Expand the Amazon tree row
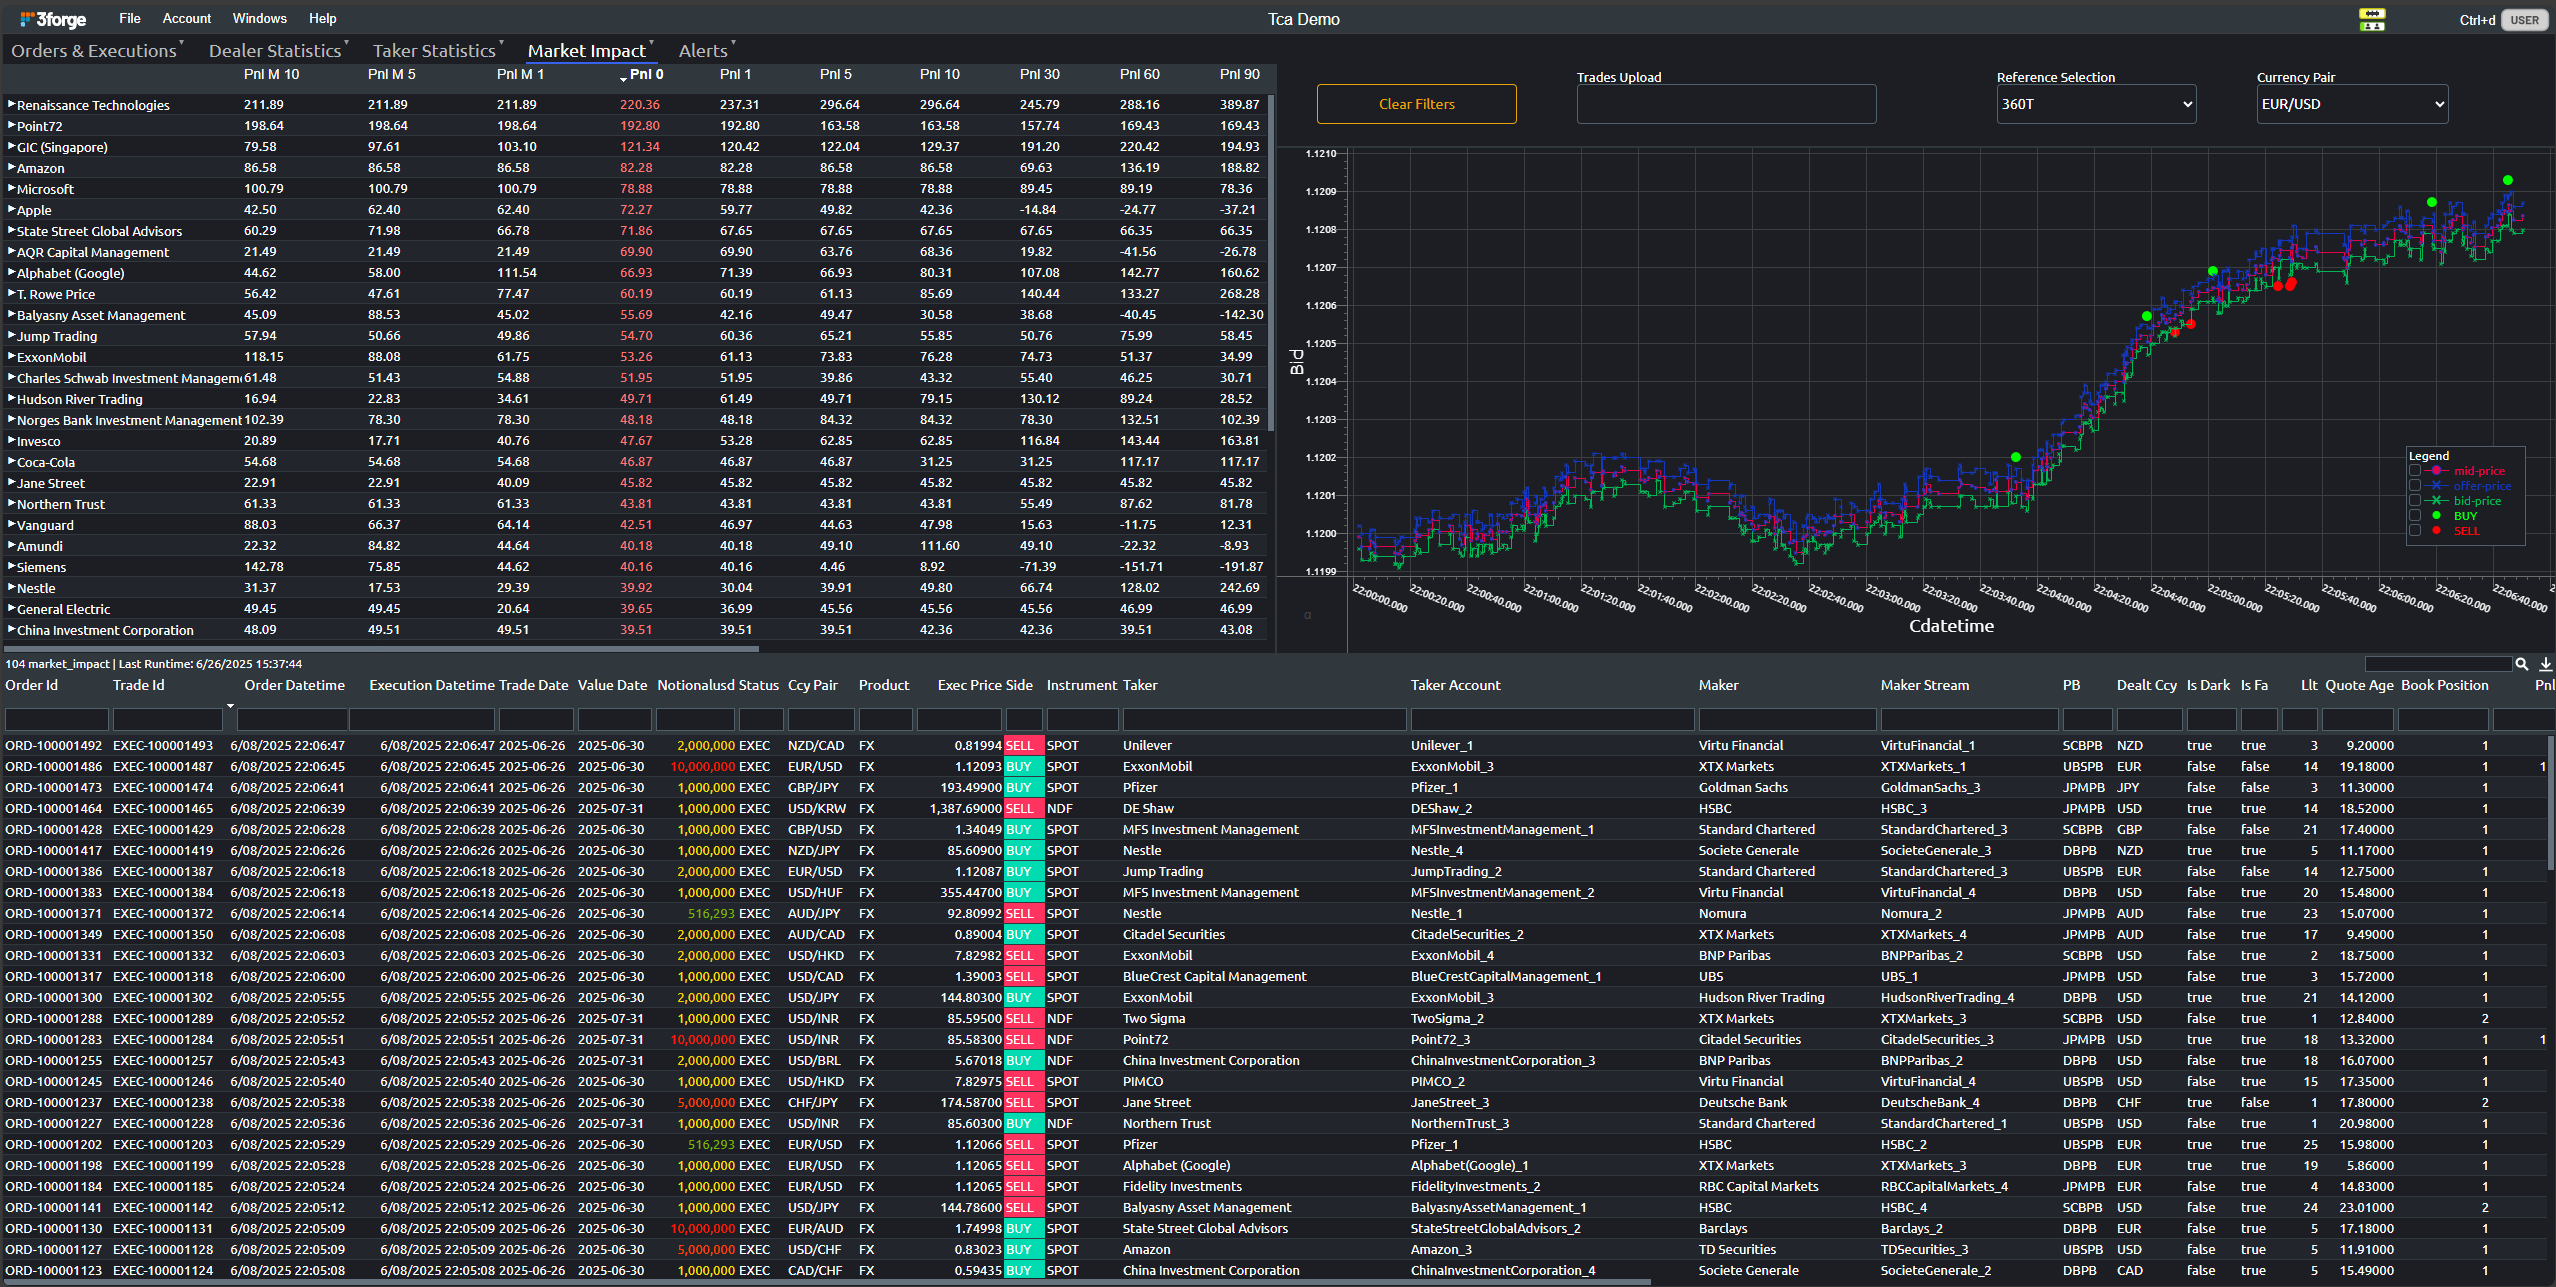Screen dimensions: 2556x1287 coord(11,167)
